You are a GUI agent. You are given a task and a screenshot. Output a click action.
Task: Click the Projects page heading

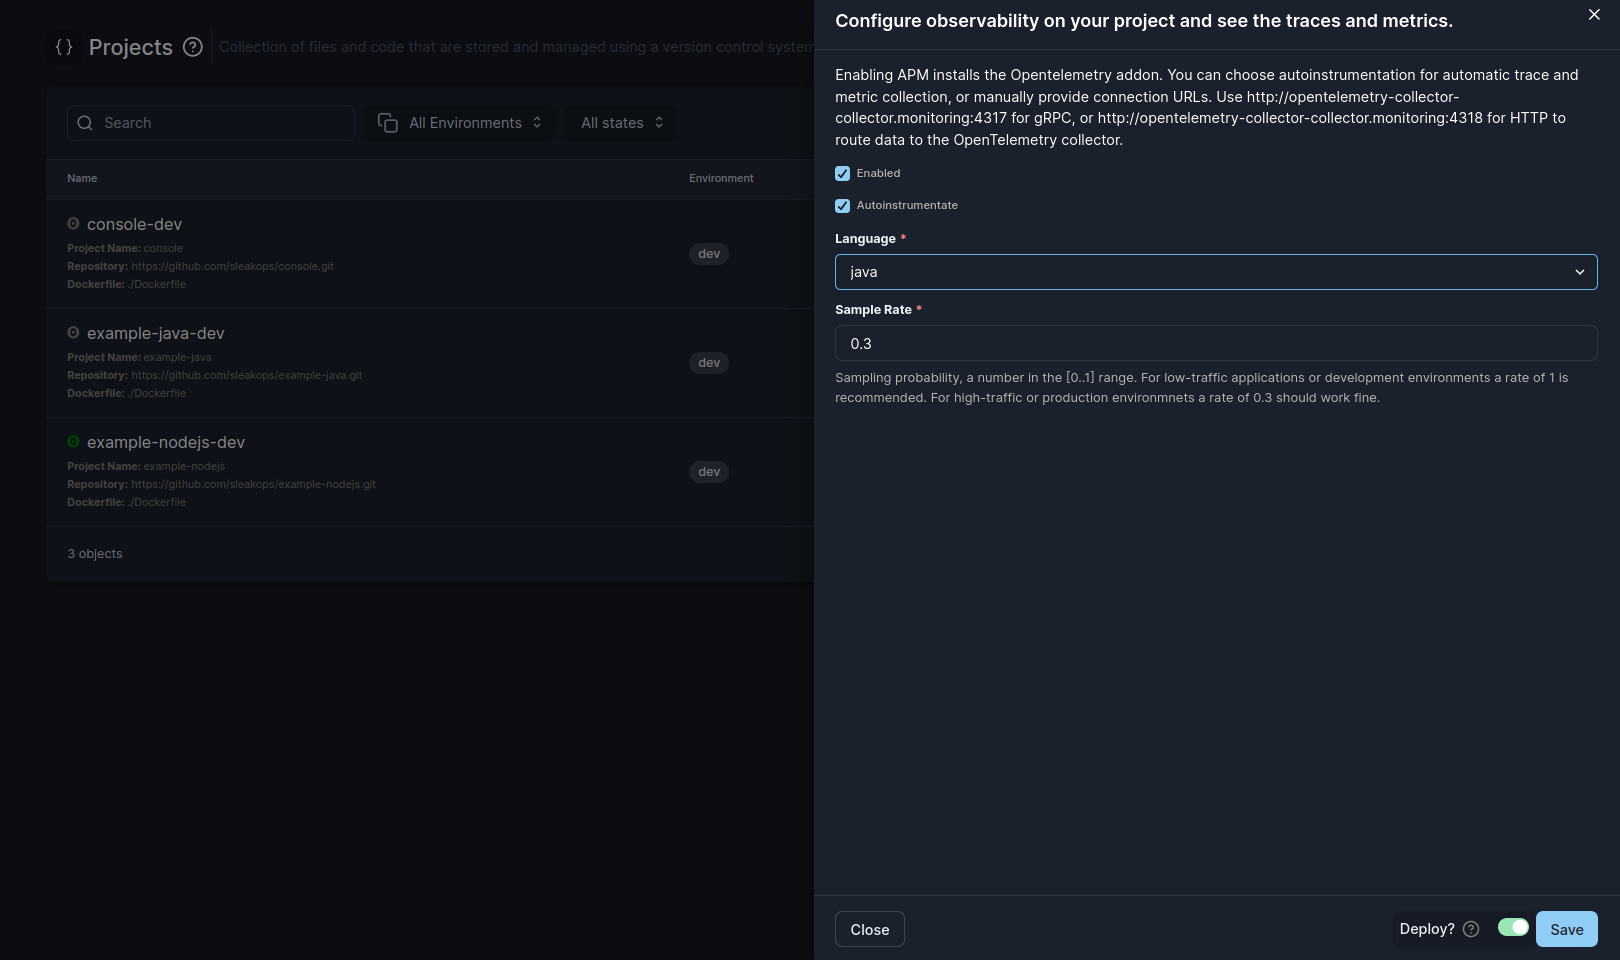[x=131, y=47]
